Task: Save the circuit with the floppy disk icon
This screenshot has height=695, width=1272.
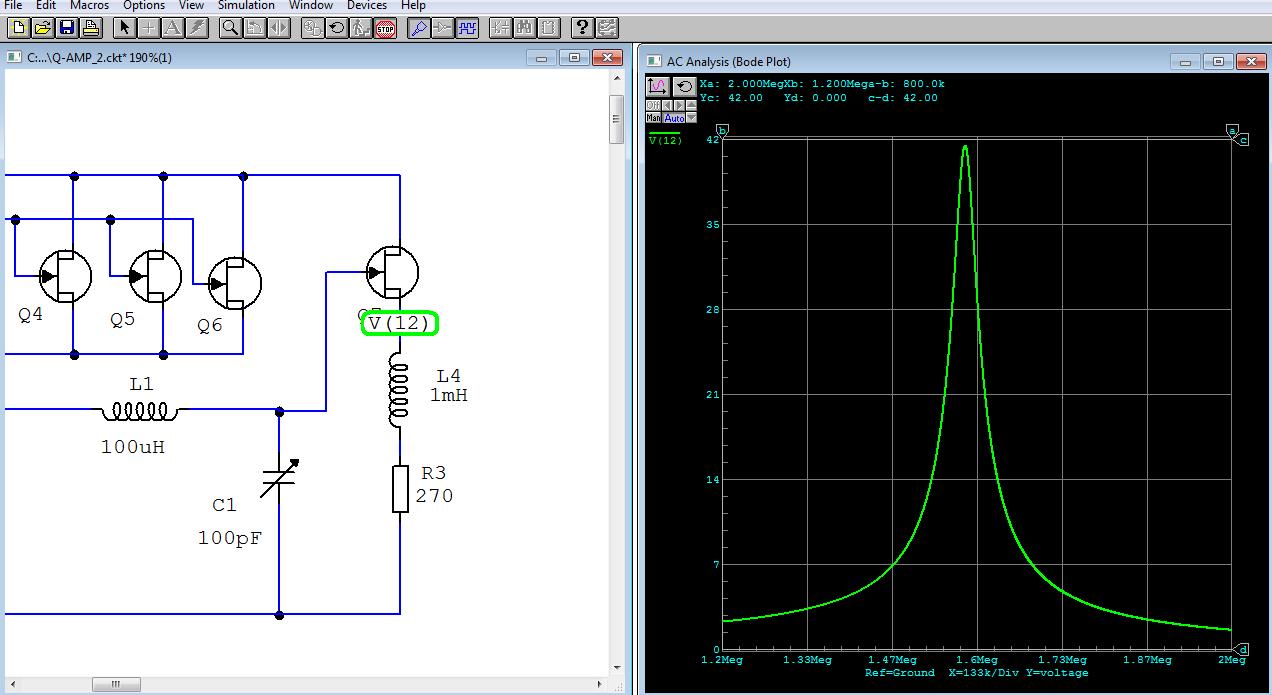Action: [66, 28]
